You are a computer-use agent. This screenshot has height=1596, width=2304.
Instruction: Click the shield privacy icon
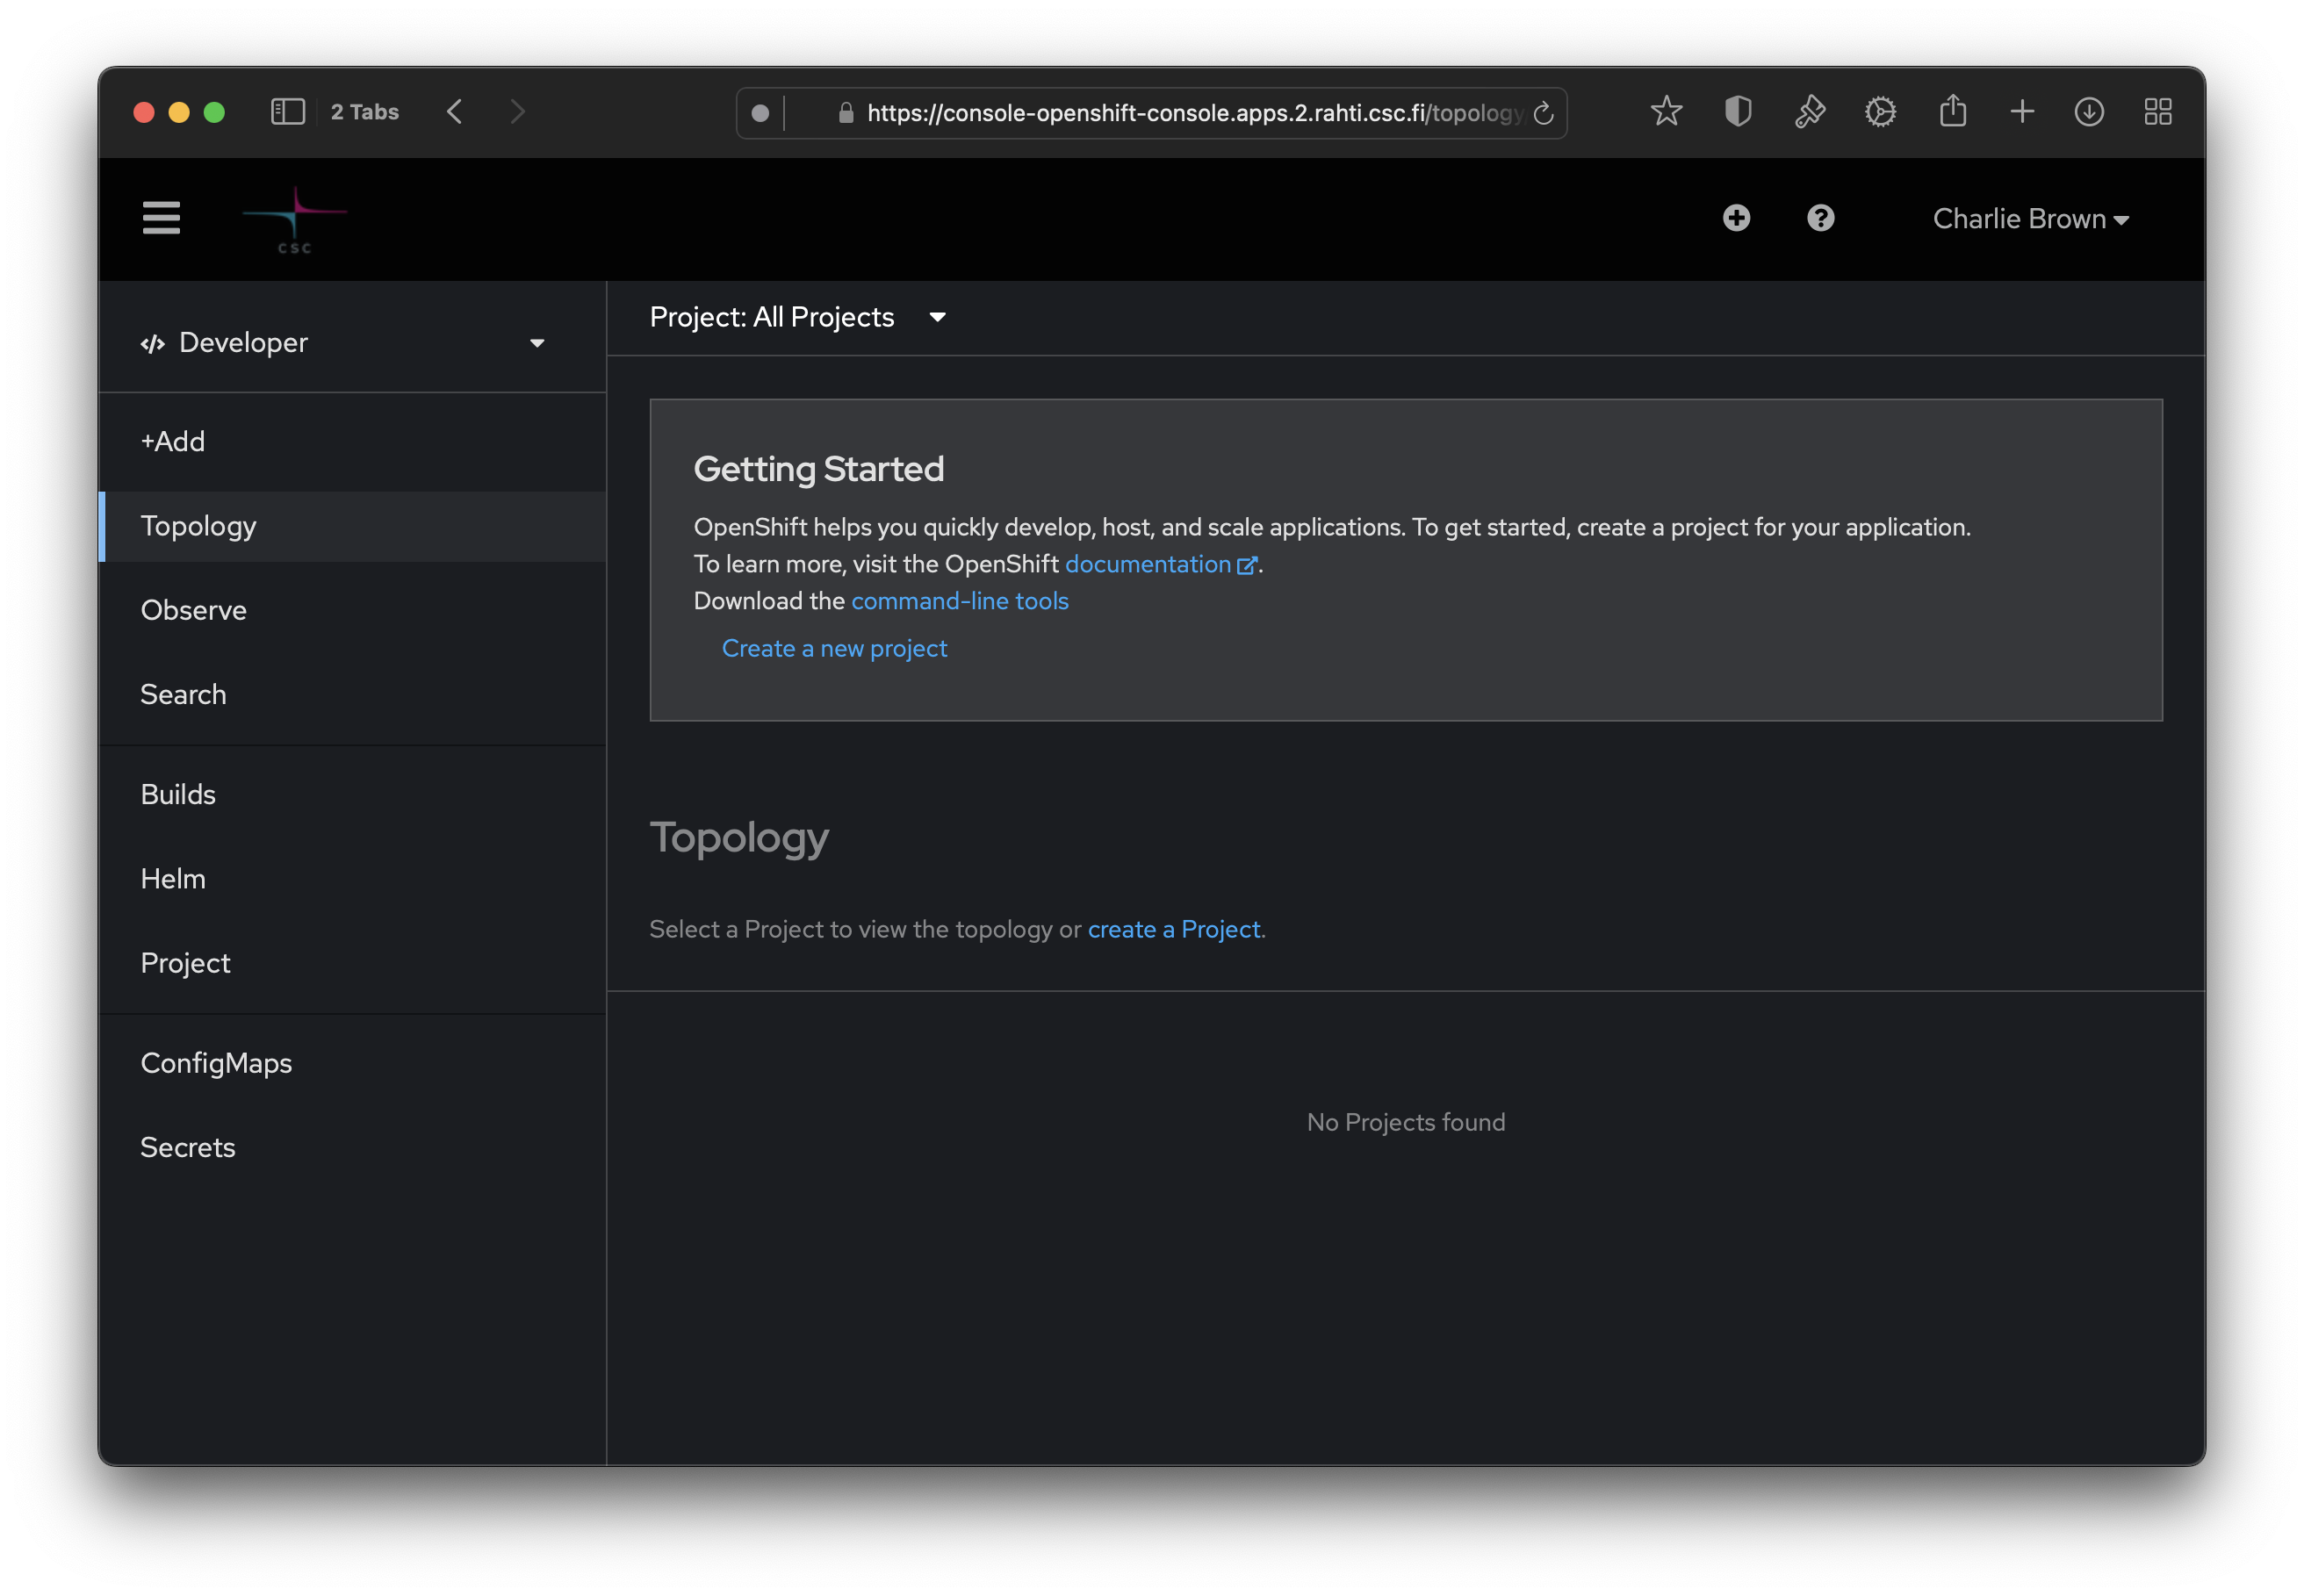(x=1738, y=111)
